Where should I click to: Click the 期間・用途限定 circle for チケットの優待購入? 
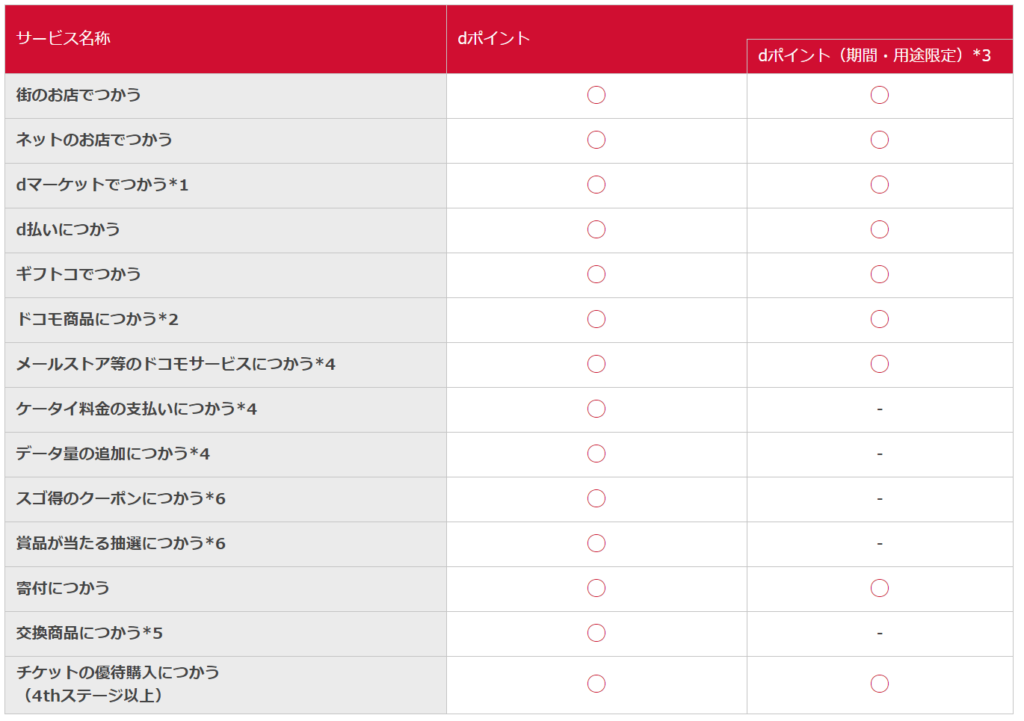tap(879, 684)
